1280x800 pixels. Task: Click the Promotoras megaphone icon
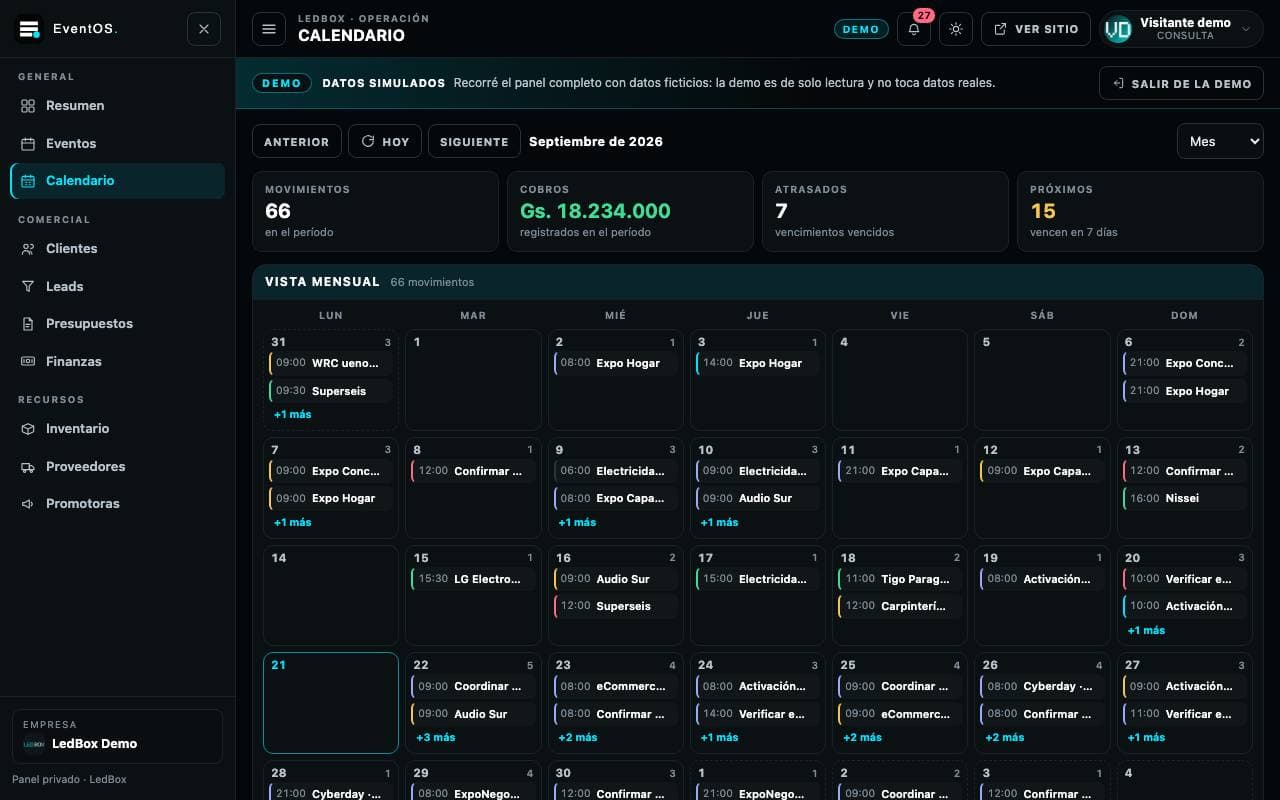click(28, 504)
